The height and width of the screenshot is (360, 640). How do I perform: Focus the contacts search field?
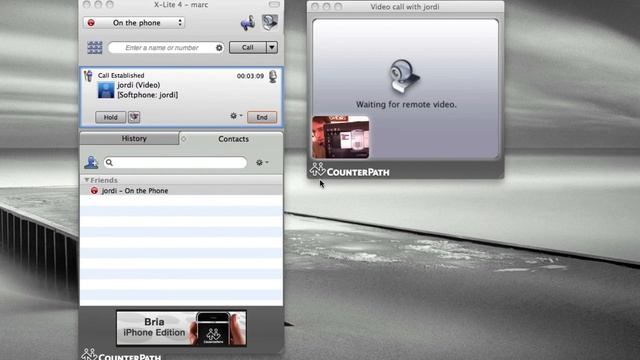pos(175,162)
